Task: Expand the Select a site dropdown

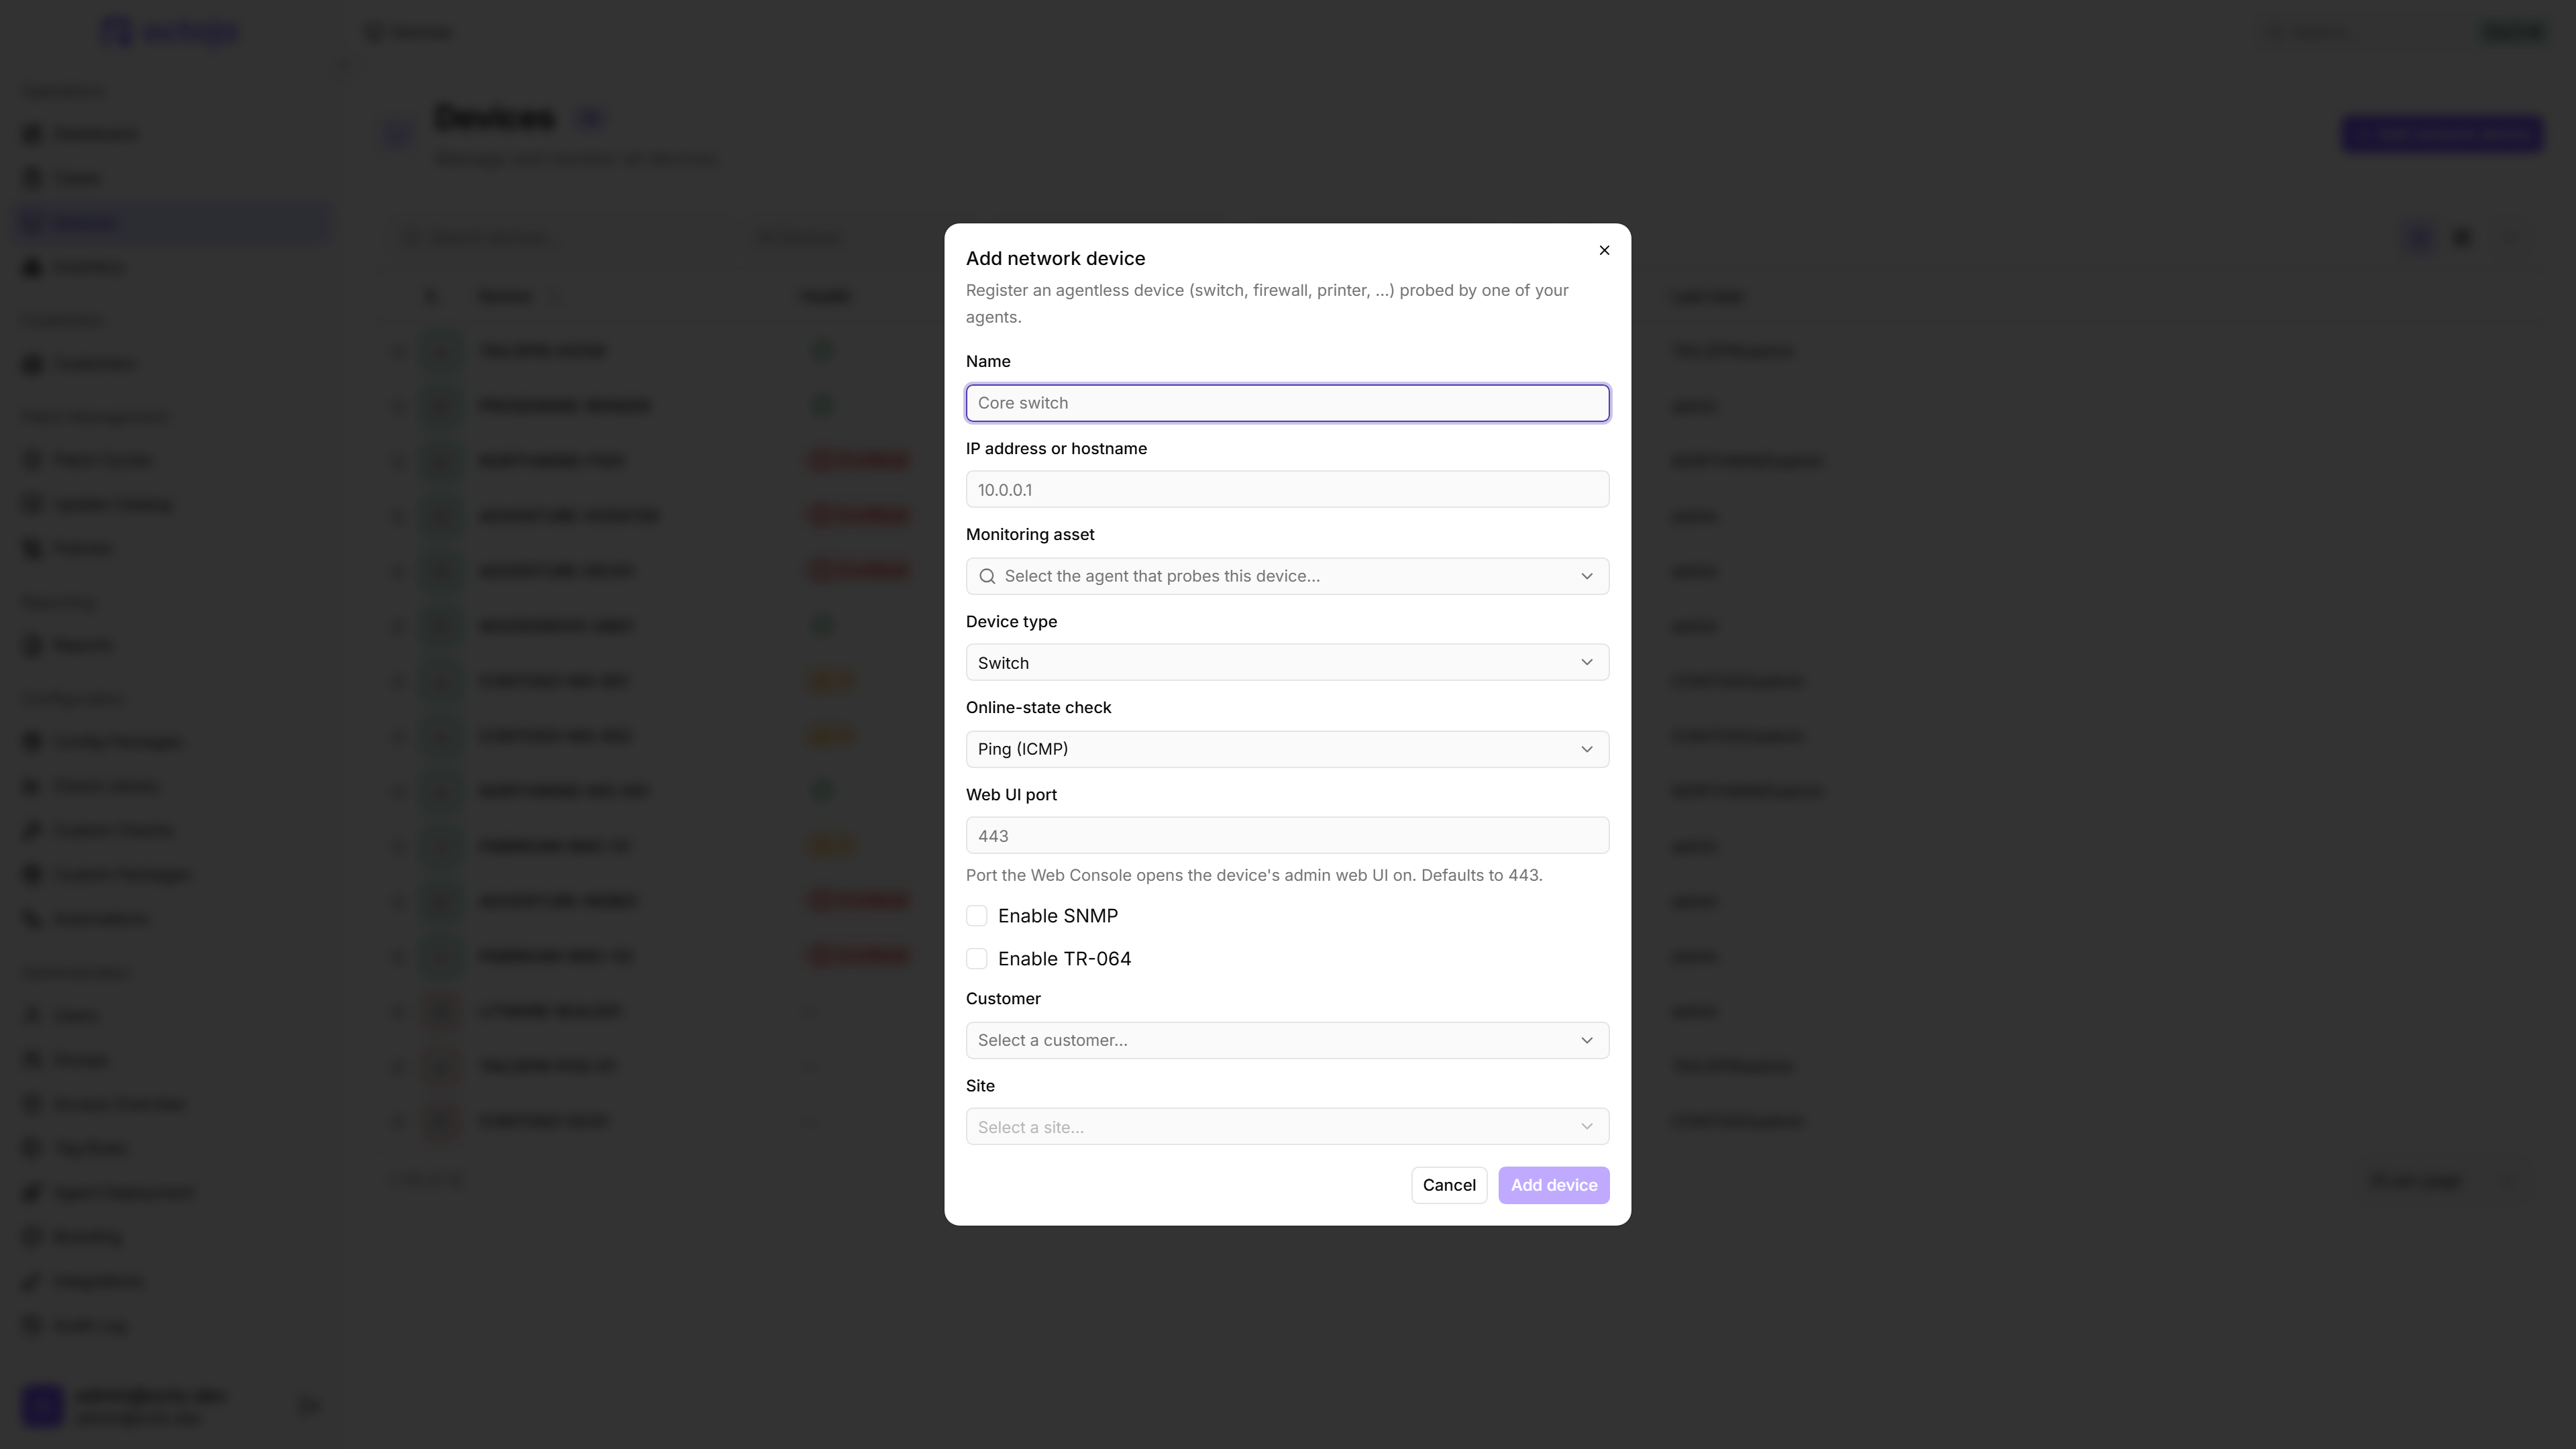Action: click(x=1287, y=1127)
